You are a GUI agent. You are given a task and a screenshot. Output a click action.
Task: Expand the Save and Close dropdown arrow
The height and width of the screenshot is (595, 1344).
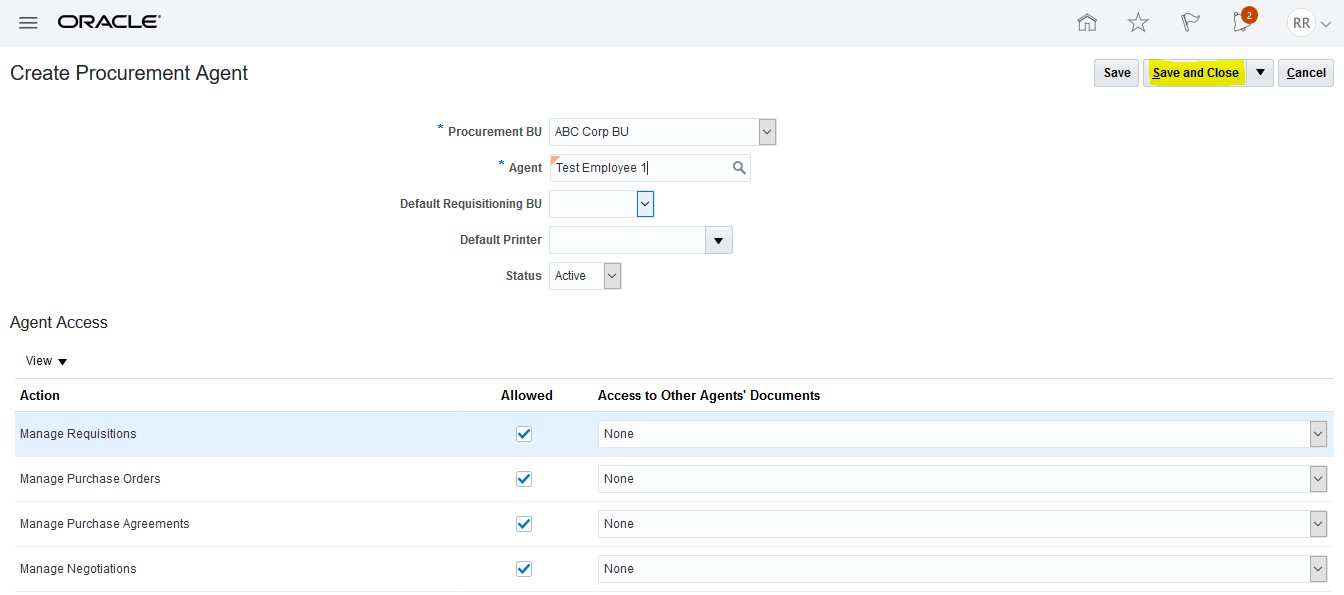(1260, 72)
